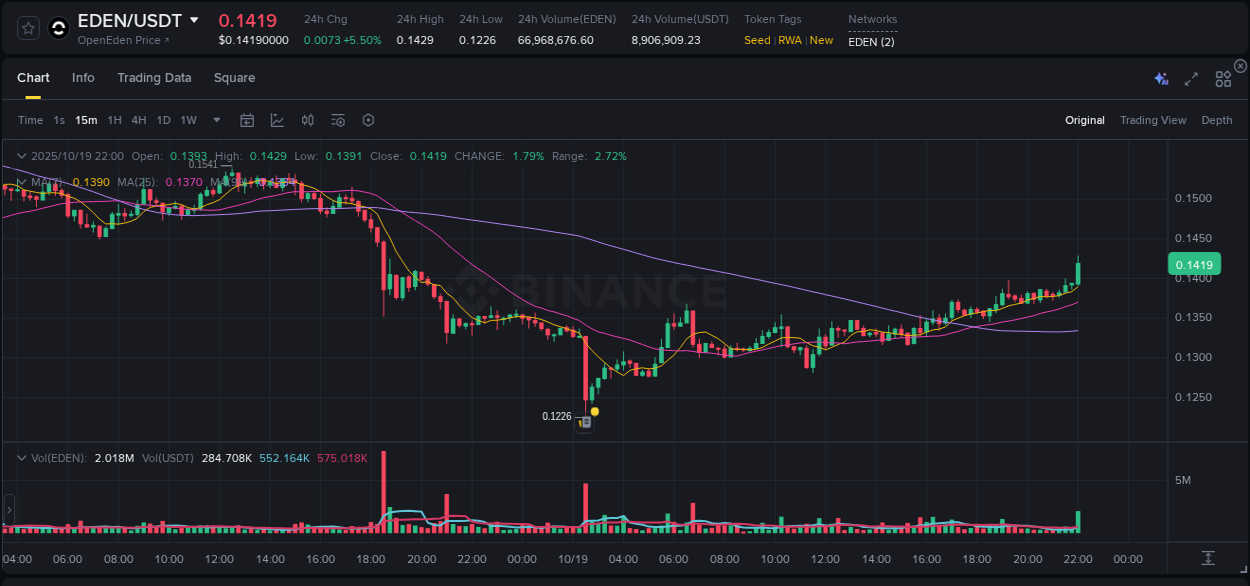Viewport: 1250px width, 586px height.
Task: Open the EDEN/USDT pair dropdown
Action: (196, 20)
